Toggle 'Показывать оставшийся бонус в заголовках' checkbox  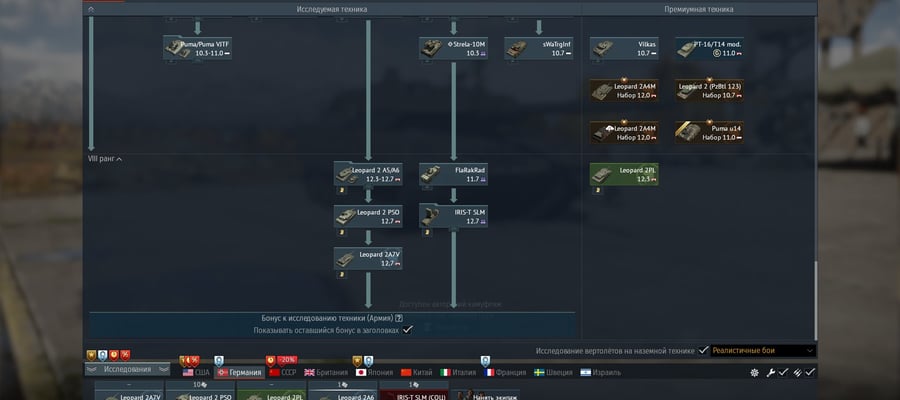[407, 330]
